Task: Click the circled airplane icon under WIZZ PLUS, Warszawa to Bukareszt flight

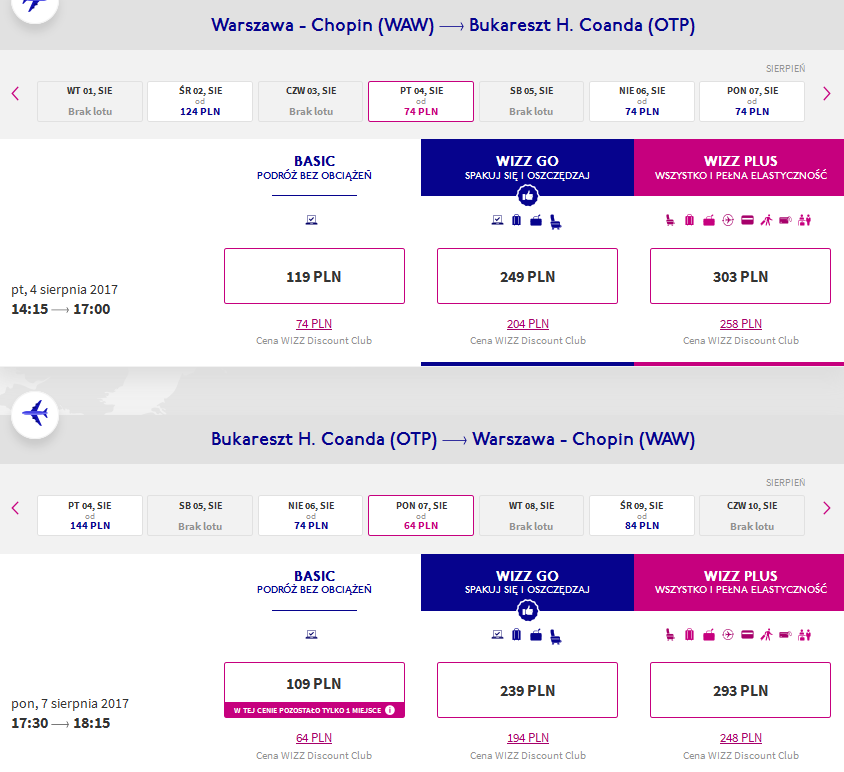Action: pyautogui.click(x=728, y=220)
